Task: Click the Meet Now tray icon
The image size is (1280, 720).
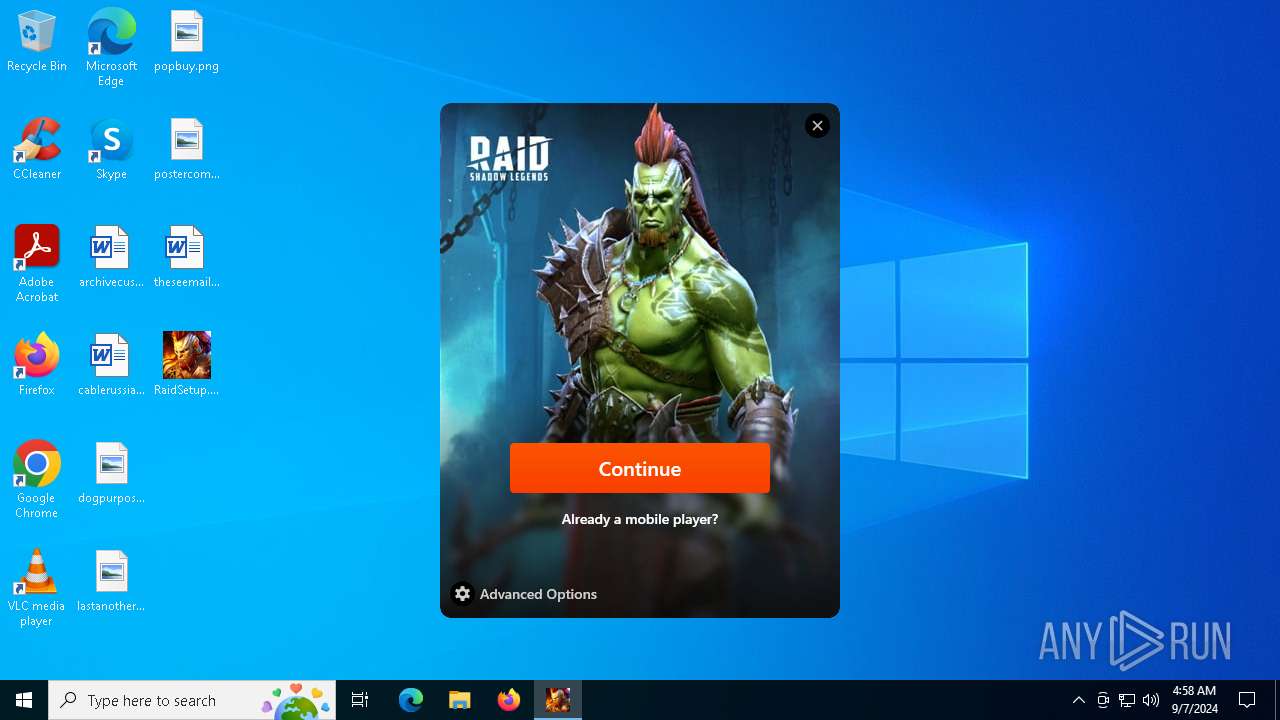Action: 1103,700
